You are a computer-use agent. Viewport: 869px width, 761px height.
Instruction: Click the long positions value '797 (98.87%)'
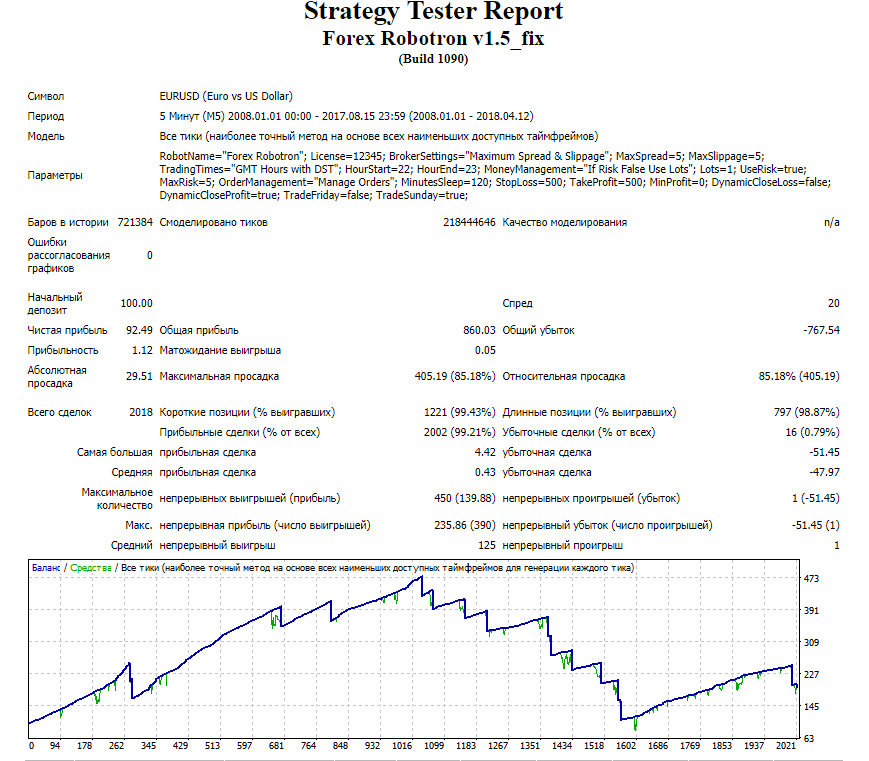tap(806, 412)
